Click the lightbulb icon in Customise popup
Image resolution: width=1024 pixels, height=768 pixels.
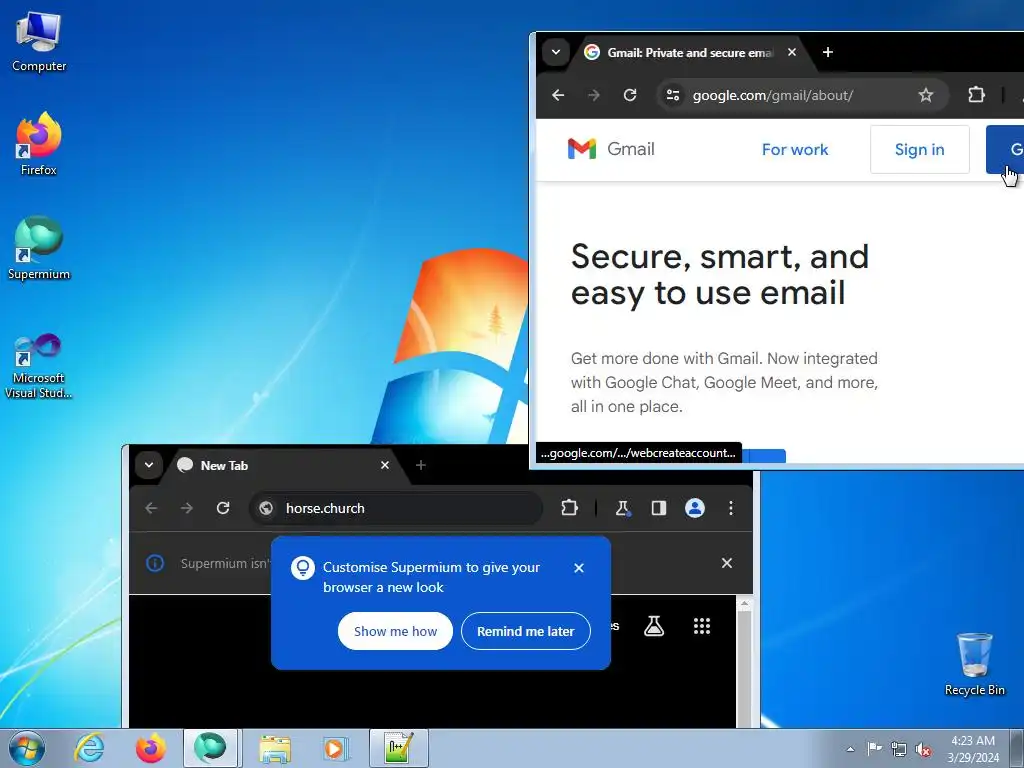pos(303,568)
